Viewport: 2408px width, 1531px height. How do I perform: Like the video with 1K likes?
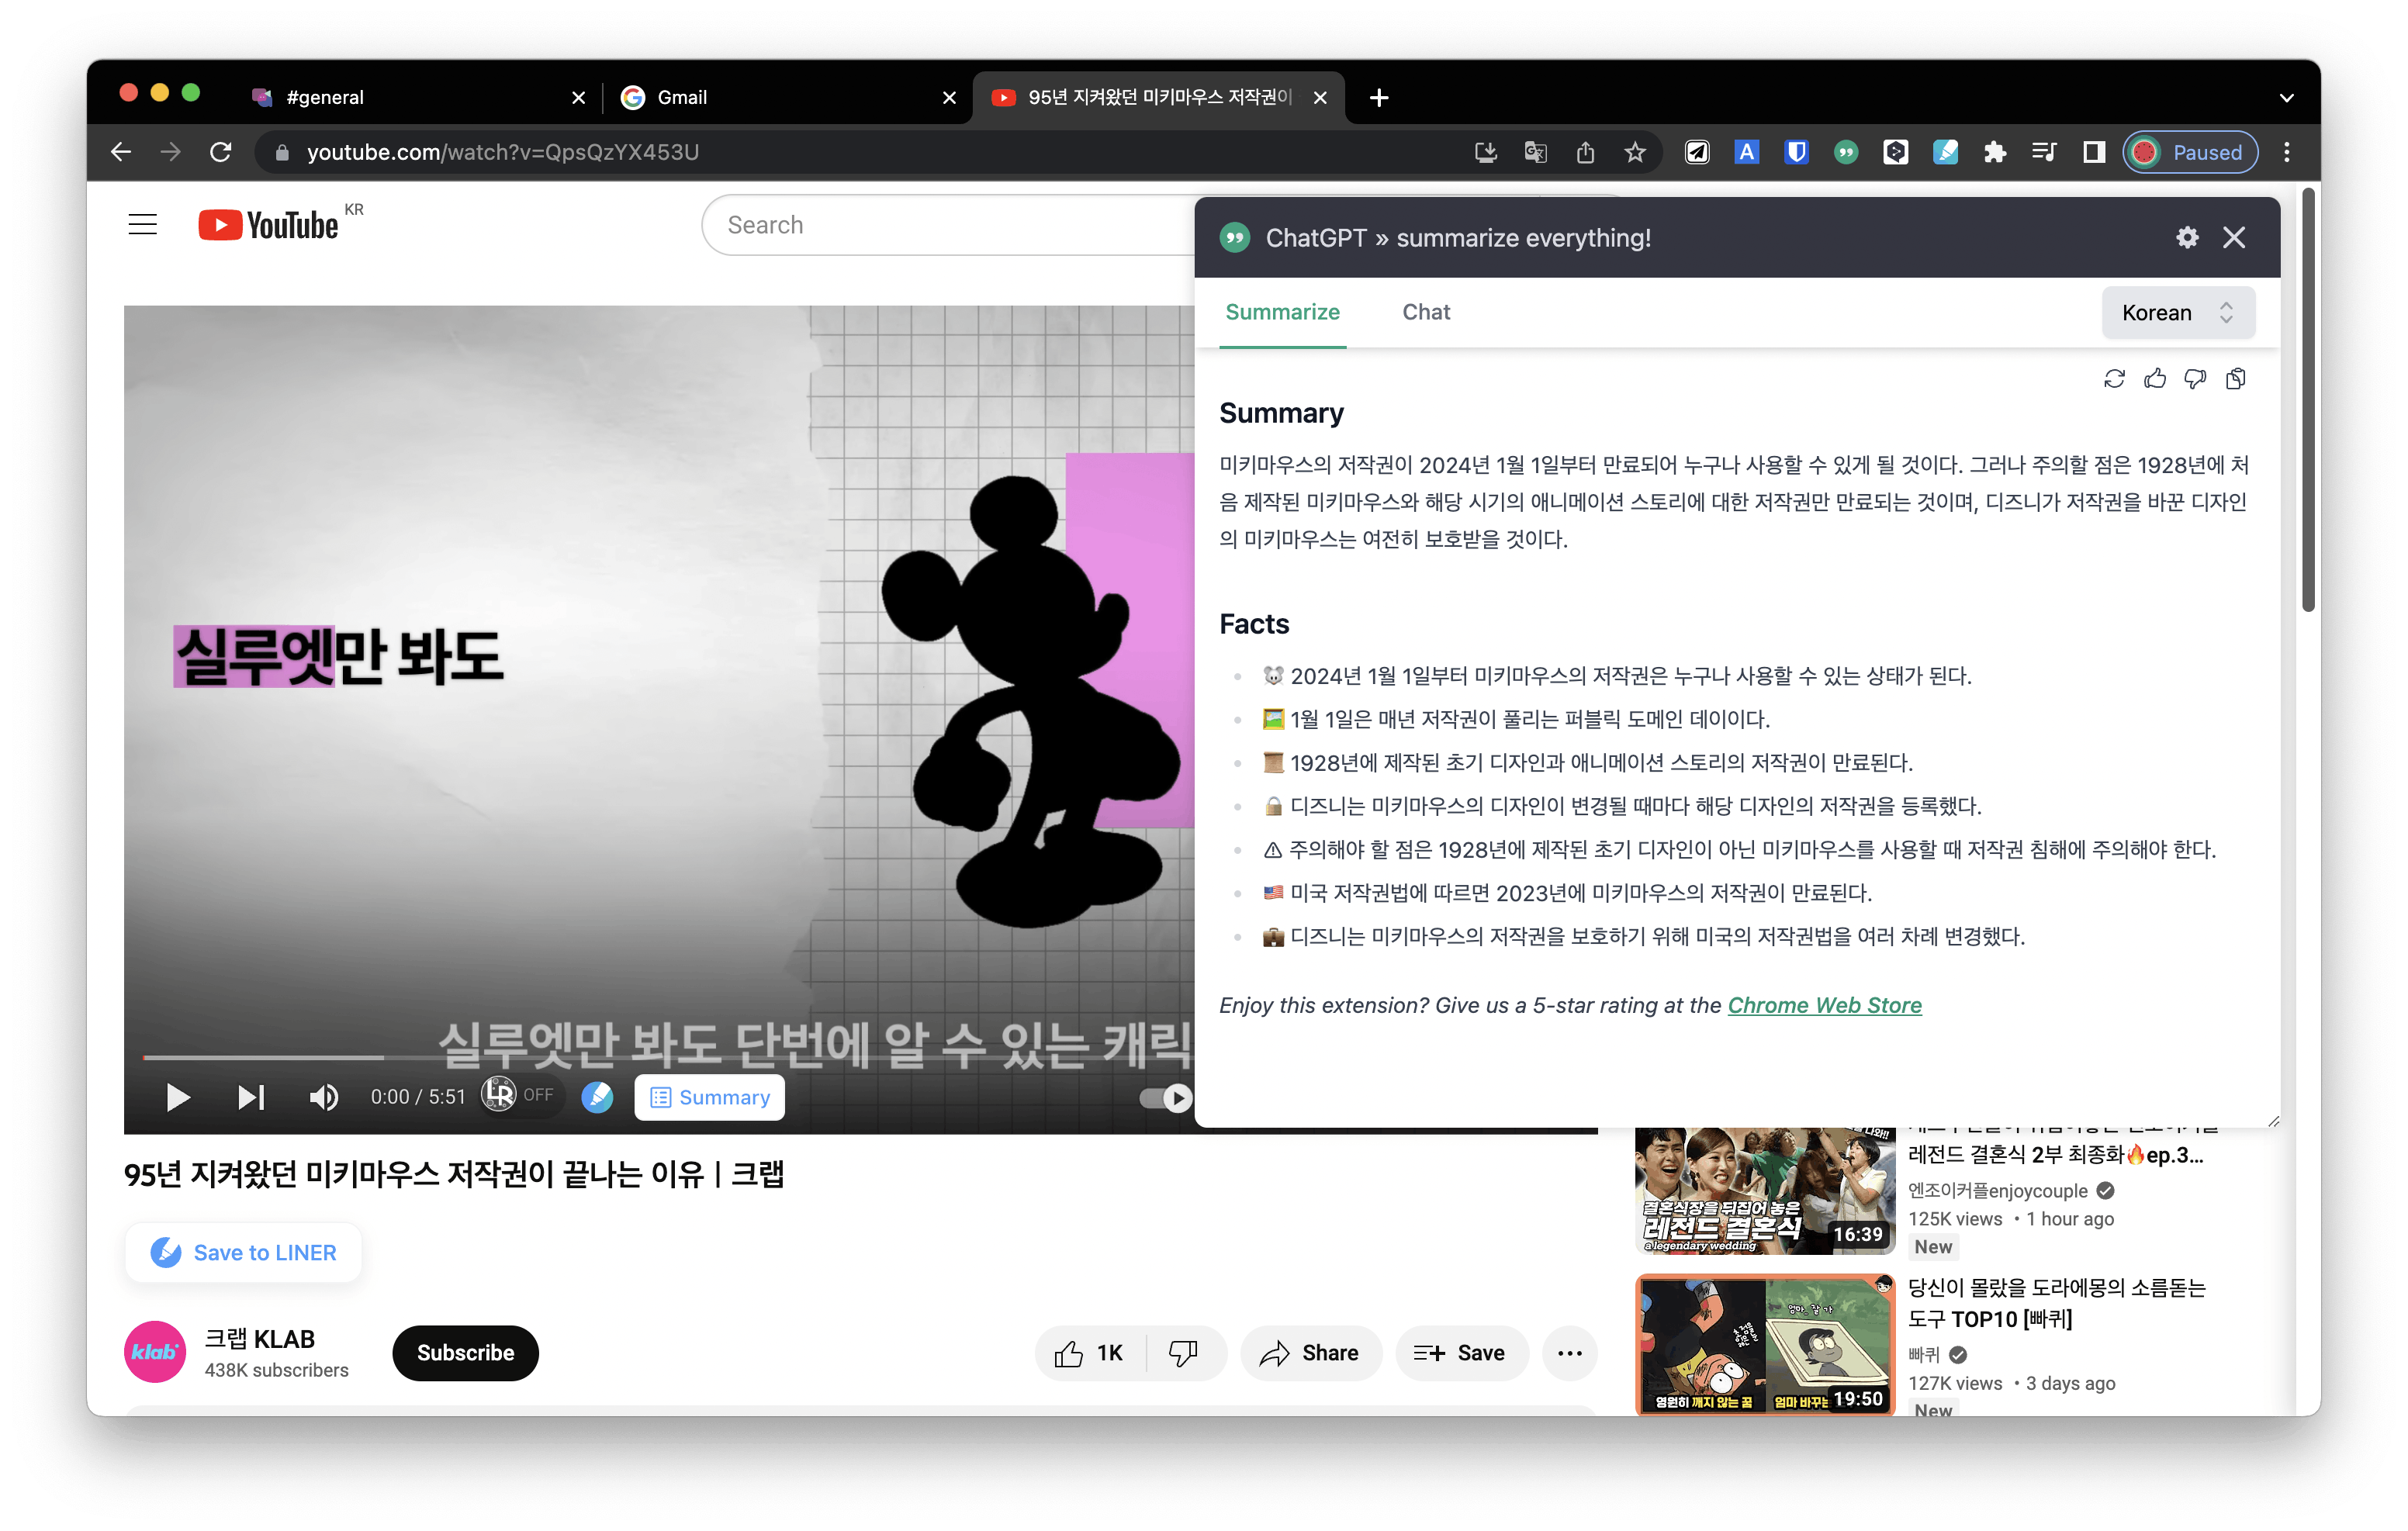[1090, 1353]
